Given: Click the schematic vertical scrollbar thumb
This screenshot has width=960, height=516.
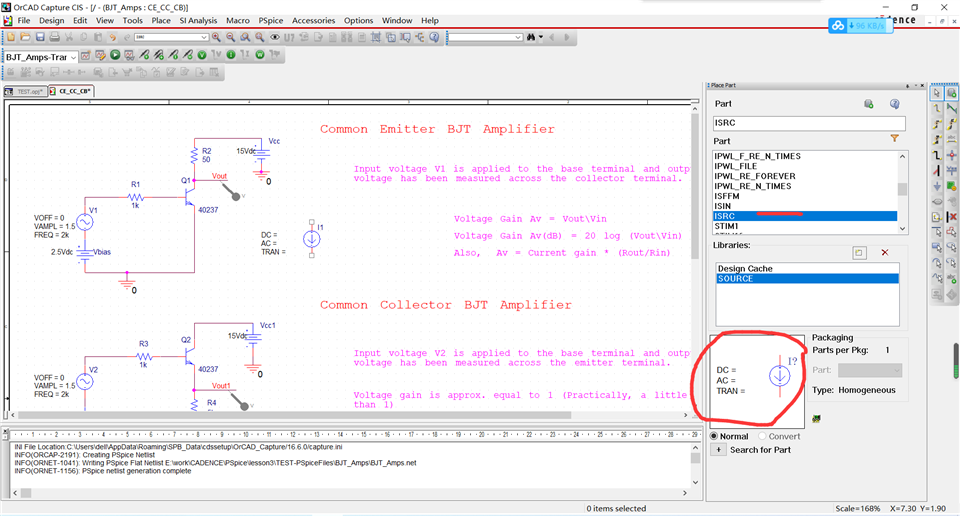Looking at the screenshot, I should [695, 186].
